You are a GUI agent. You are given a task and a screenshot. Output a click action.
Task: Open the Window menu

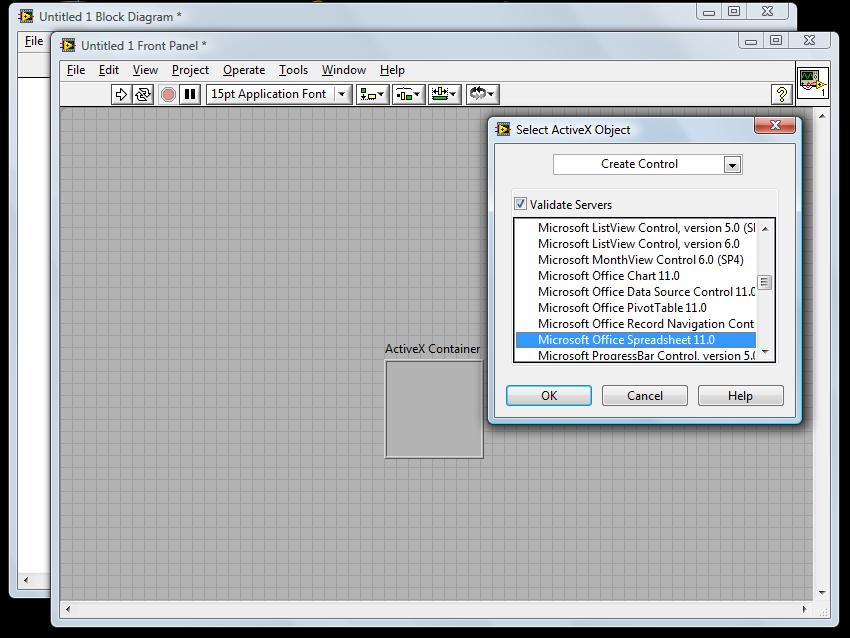(344, 70)
